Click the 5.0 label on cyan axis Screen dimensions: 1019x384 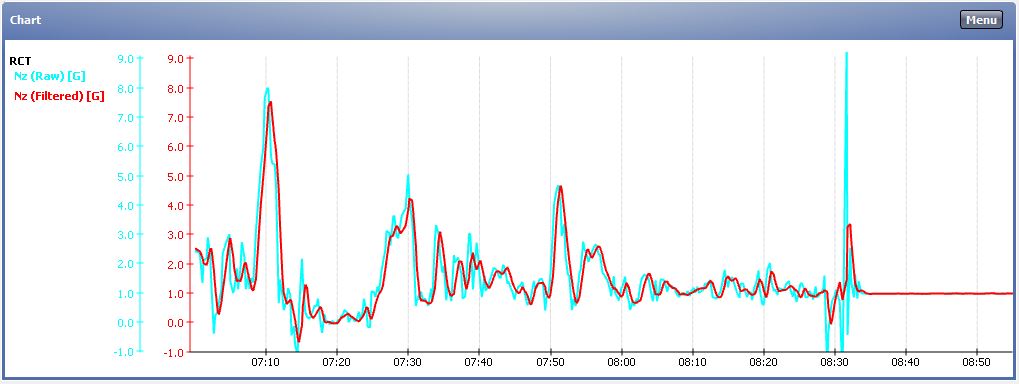[x=125, y=175]
